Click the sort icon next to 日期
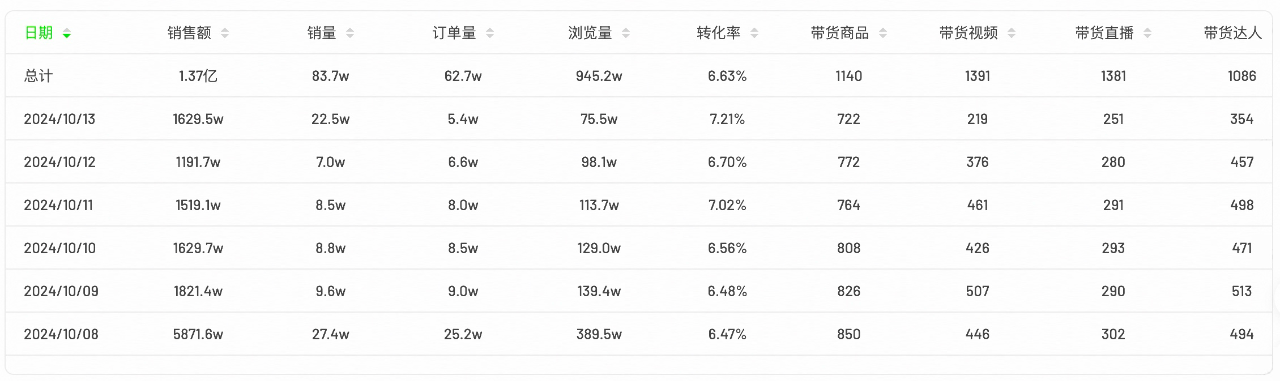The width and height of the screenshot is (1280, 381). [67, 33]
